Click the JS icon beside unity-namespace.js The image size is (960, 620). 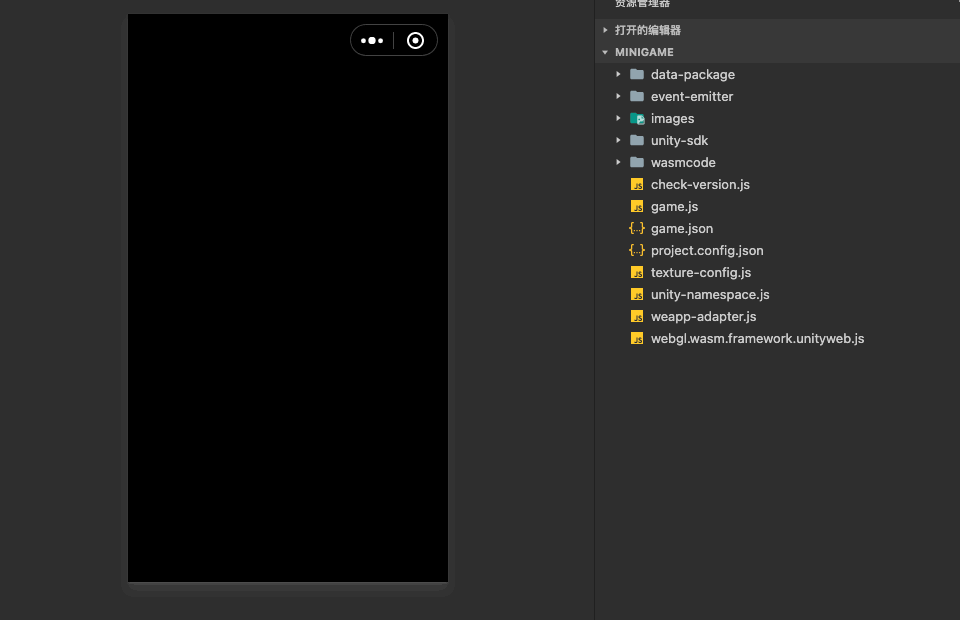[x=637, y=294]
